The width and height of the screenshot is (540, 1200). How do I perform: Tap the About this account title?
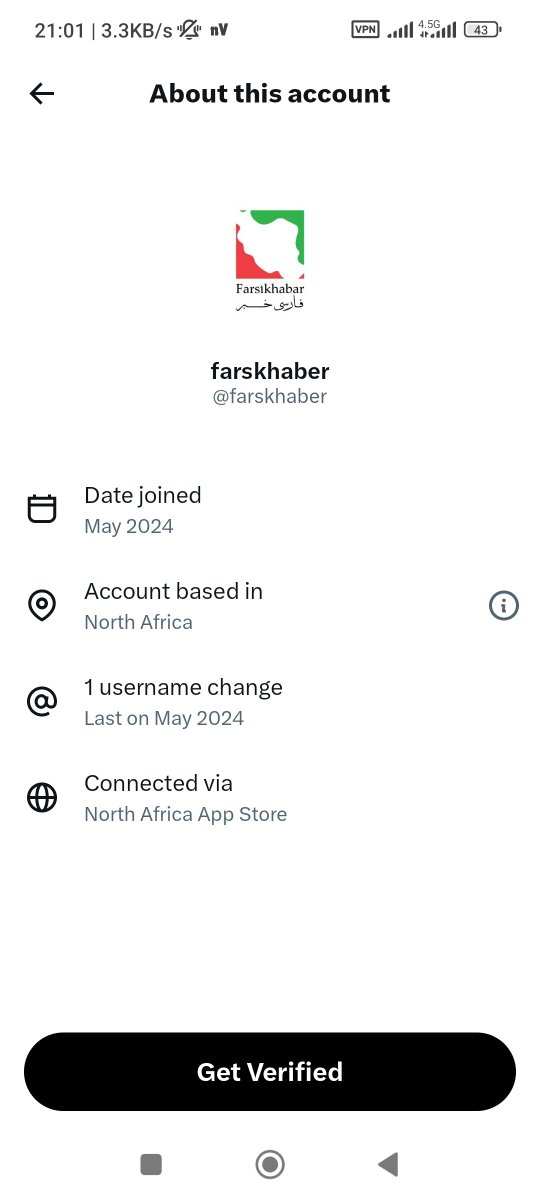(x=270, y=94)
